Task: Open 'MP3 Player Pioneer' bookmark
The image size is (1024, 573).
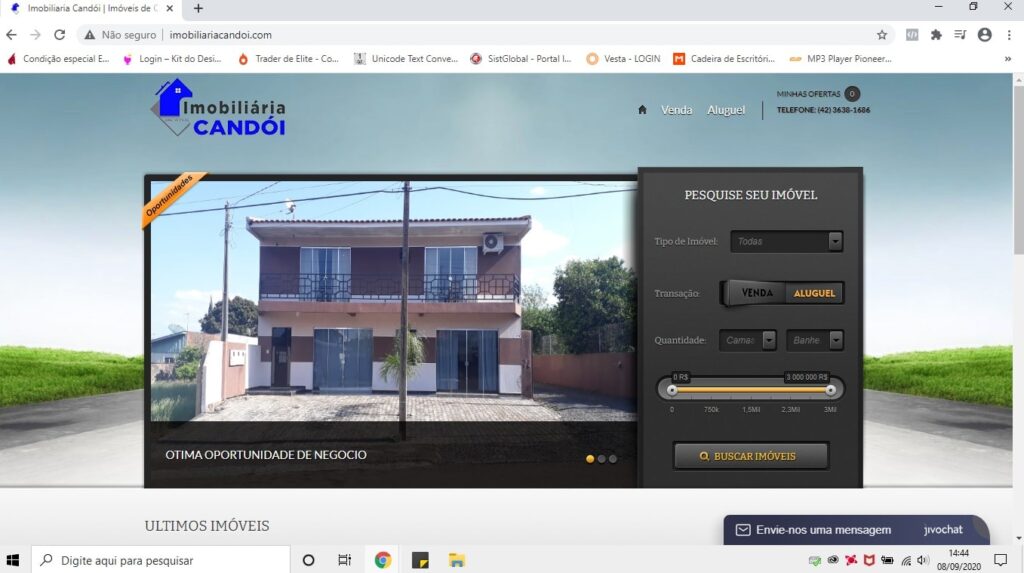Action: 840,59
